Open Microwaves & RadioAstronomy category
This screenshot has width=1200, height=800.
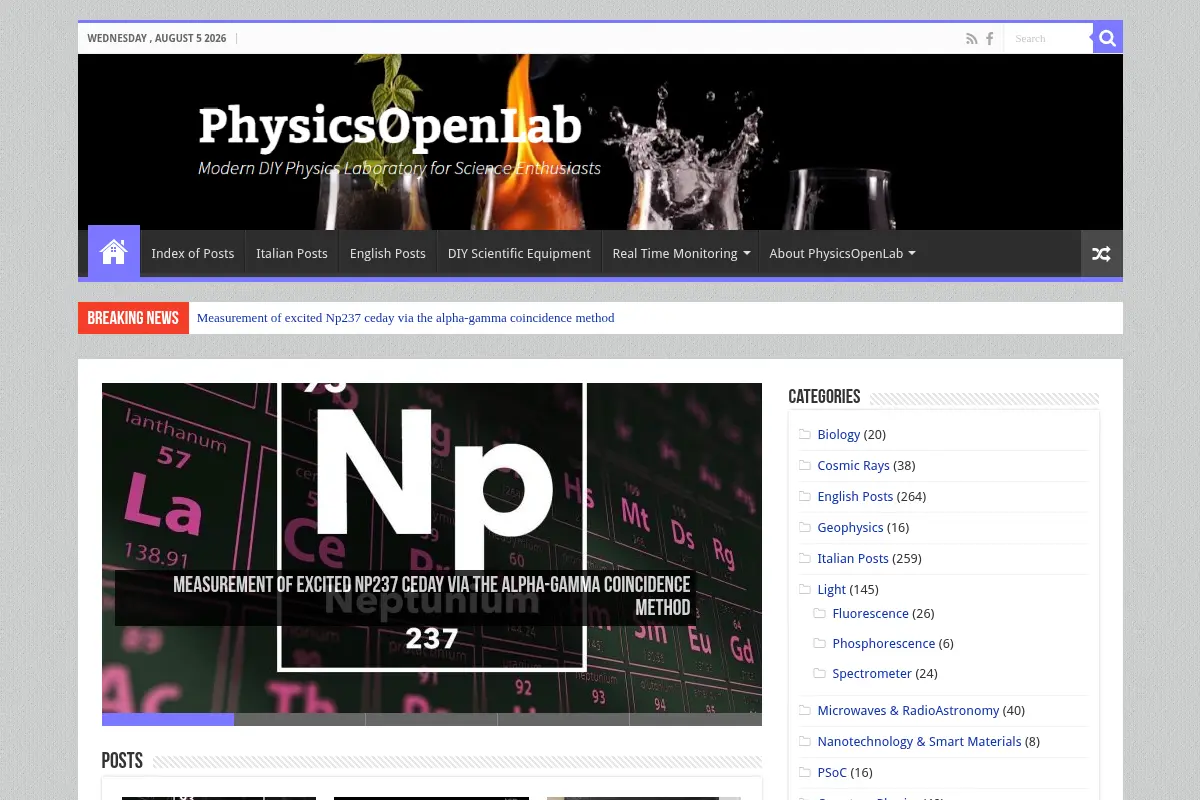[x=908, y=710]
